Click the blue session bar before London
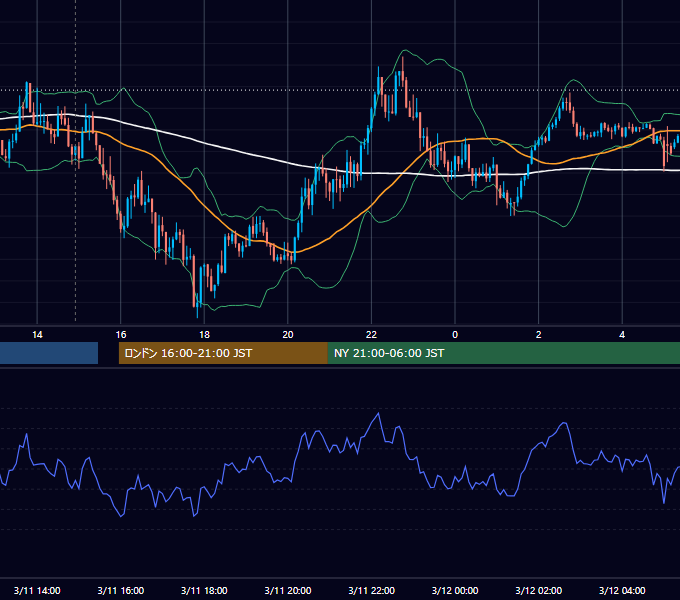 click(49, 353)
